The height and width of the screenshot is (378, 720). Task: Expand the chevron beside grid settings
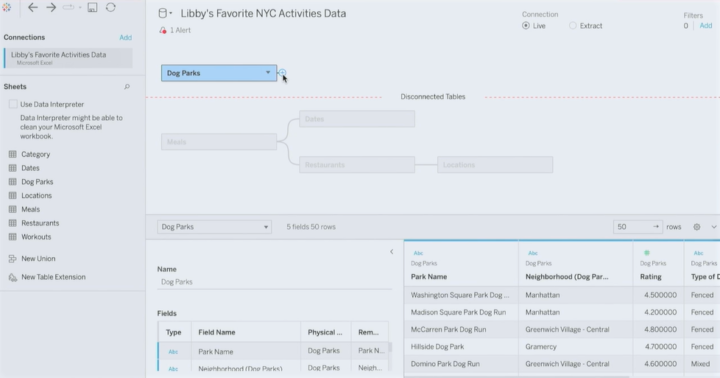(x=714, y=227)
